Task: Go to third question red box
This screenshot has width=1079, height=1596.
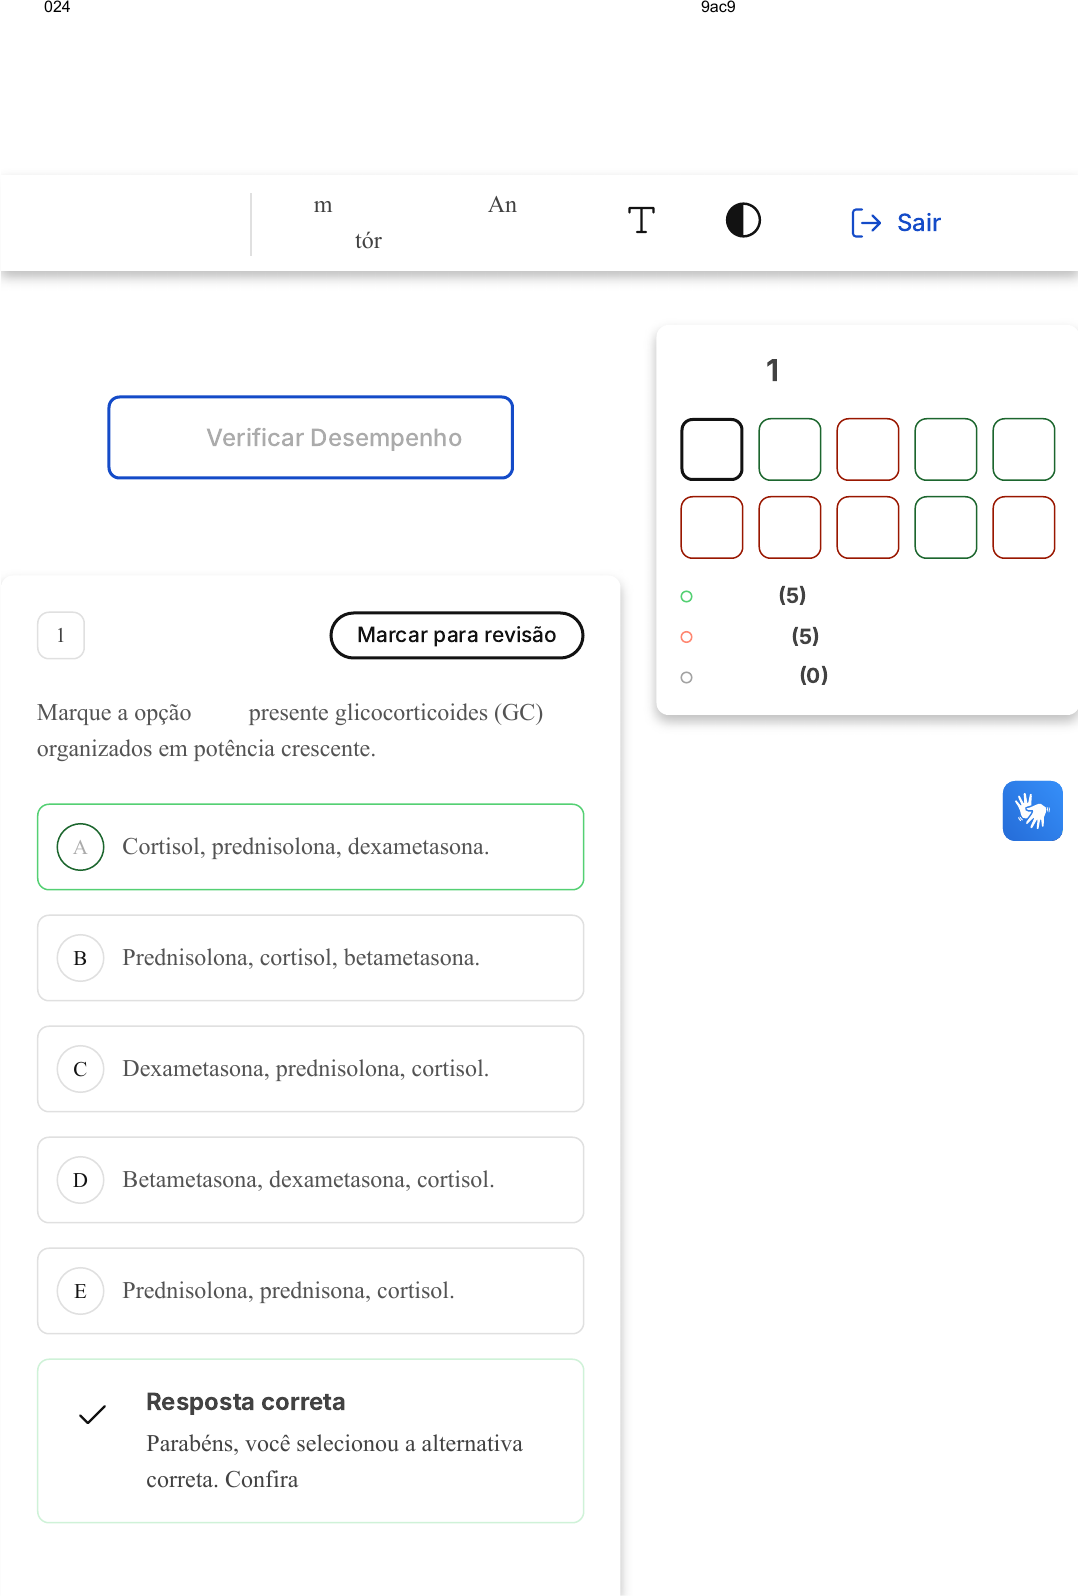Action: click(x=868, y=449)
